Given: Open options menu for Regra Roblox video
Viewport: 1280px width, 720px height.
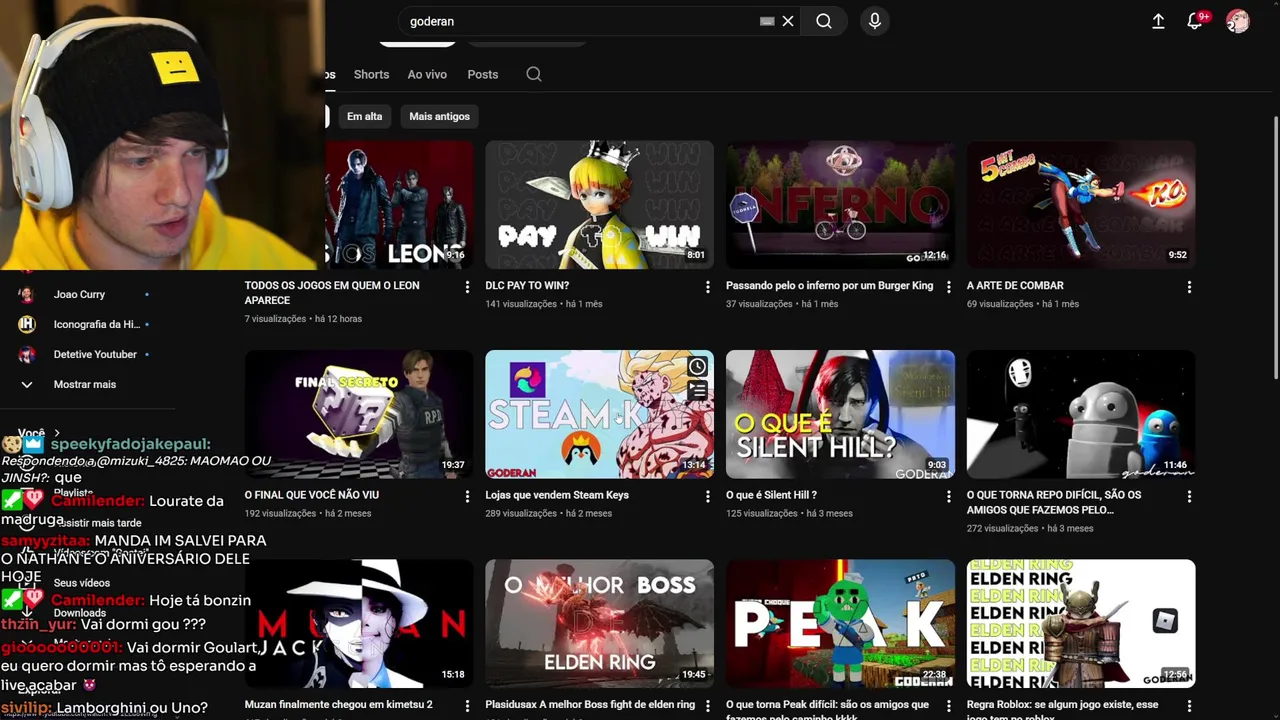Looking at the screenshot, I should tap(1189, 706).
